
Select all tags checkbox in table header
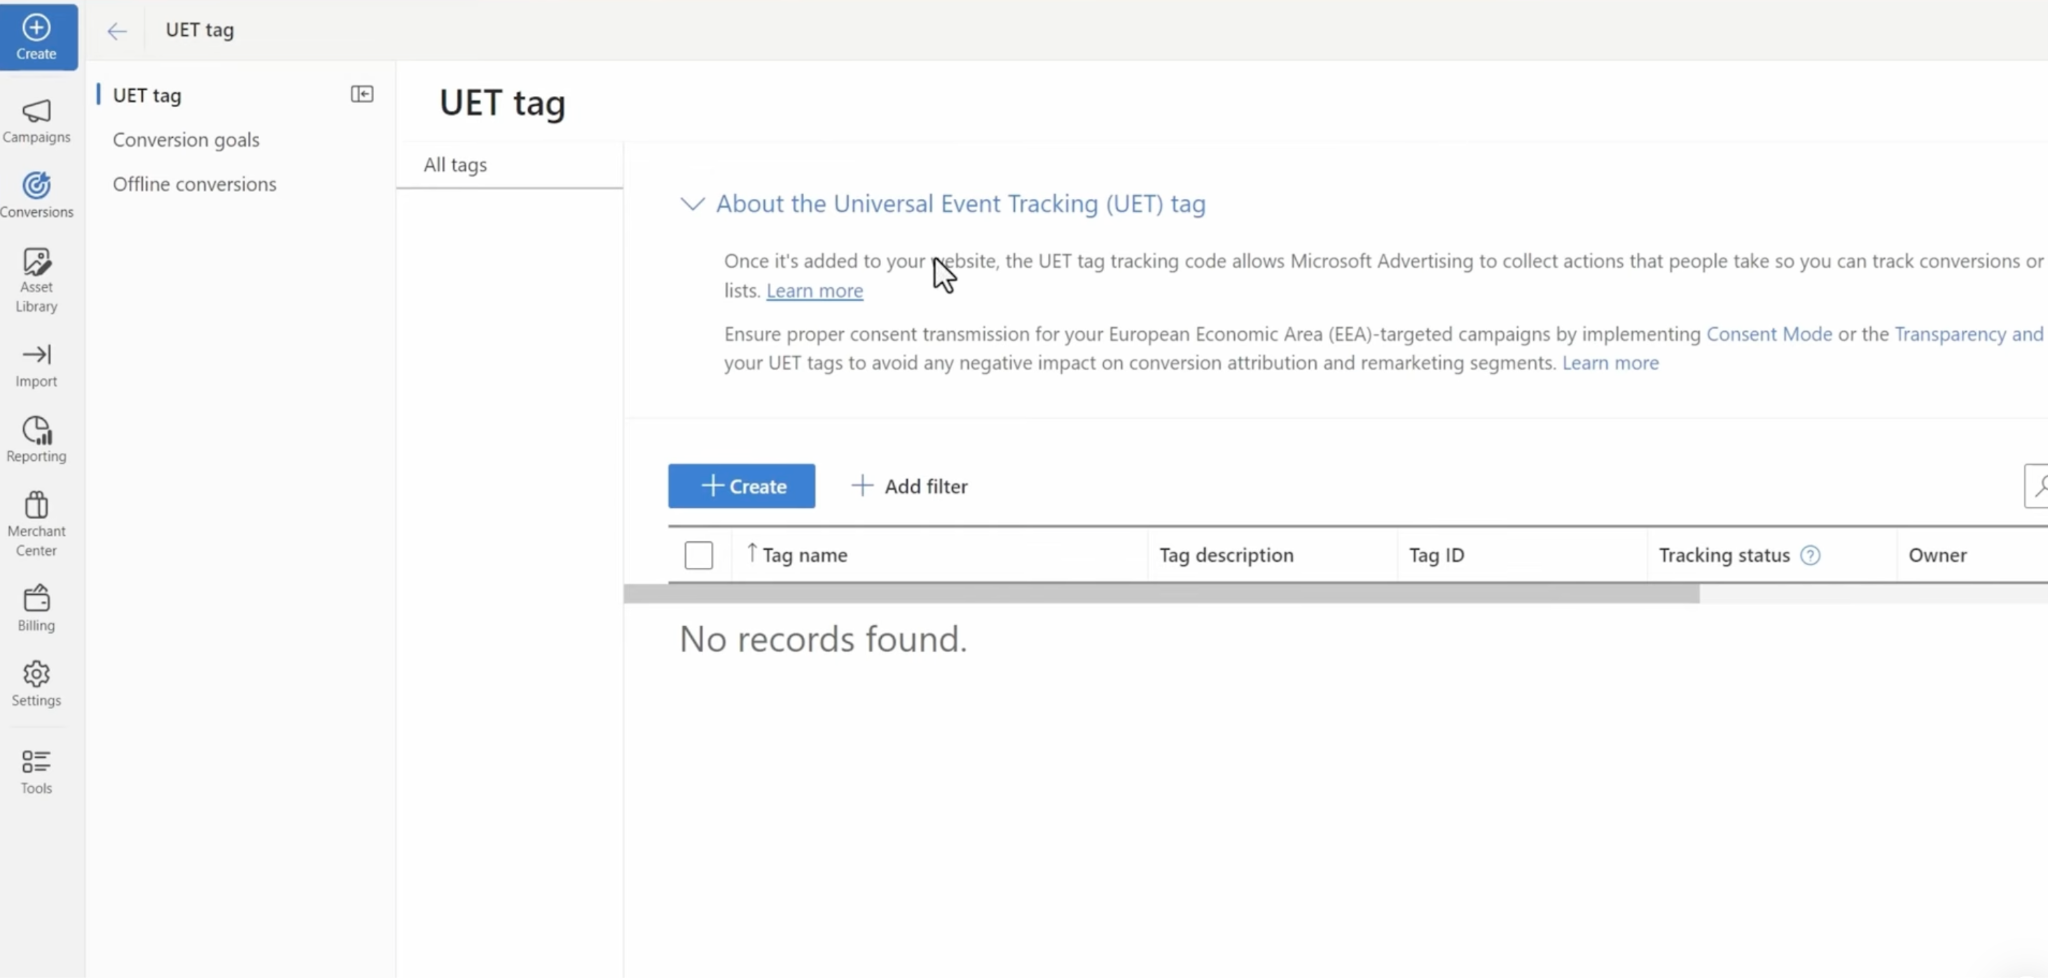(699, 555)
